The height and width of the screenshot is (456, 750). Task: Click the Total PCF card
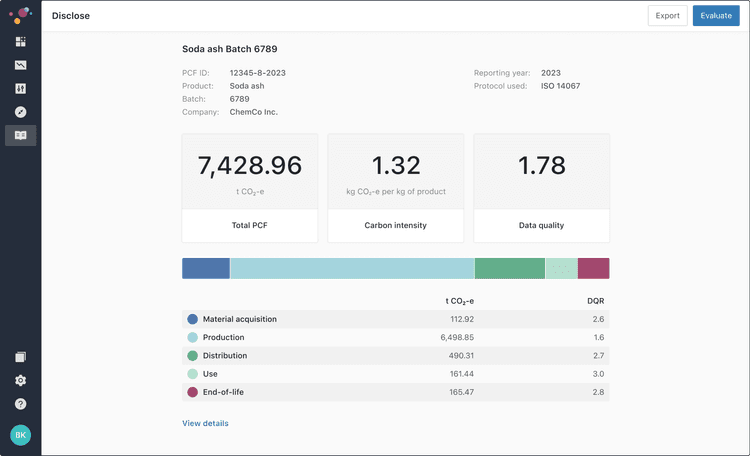click(249, 188)
